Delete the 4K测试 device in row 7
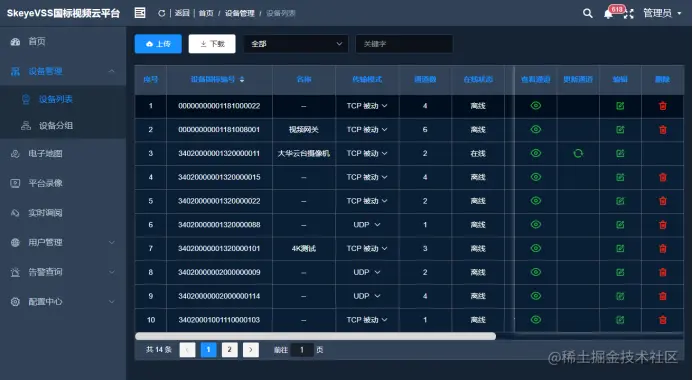This screenshot has width=693, height=380. pos(663,248)
